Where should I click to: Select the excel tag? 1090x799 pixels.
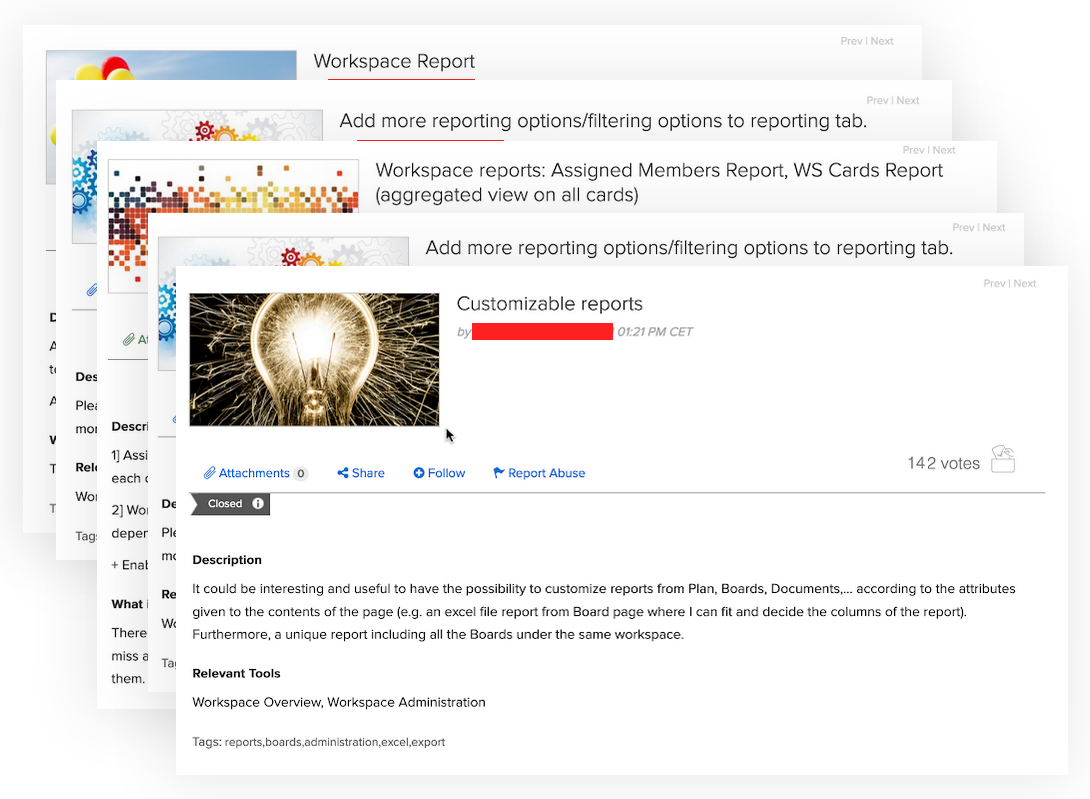click(x=395, y=742)
